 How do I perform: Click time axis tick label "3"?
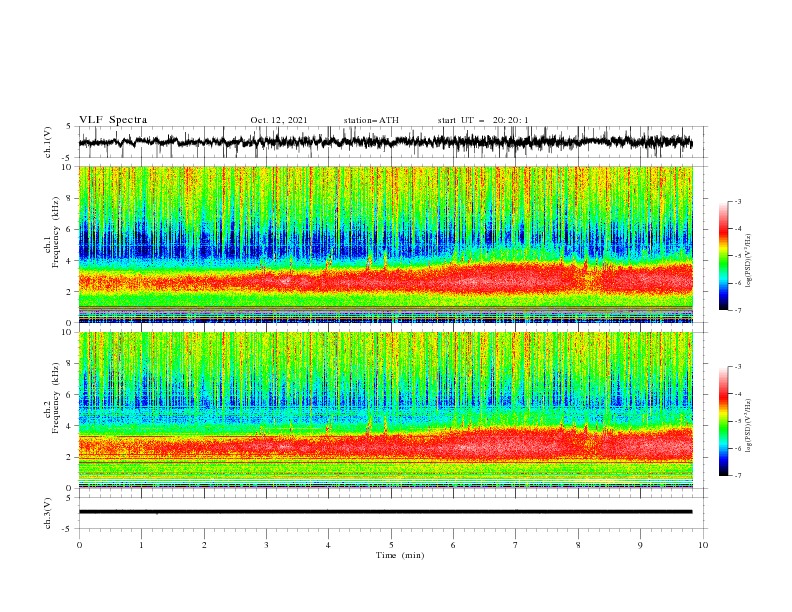[266, 545]
